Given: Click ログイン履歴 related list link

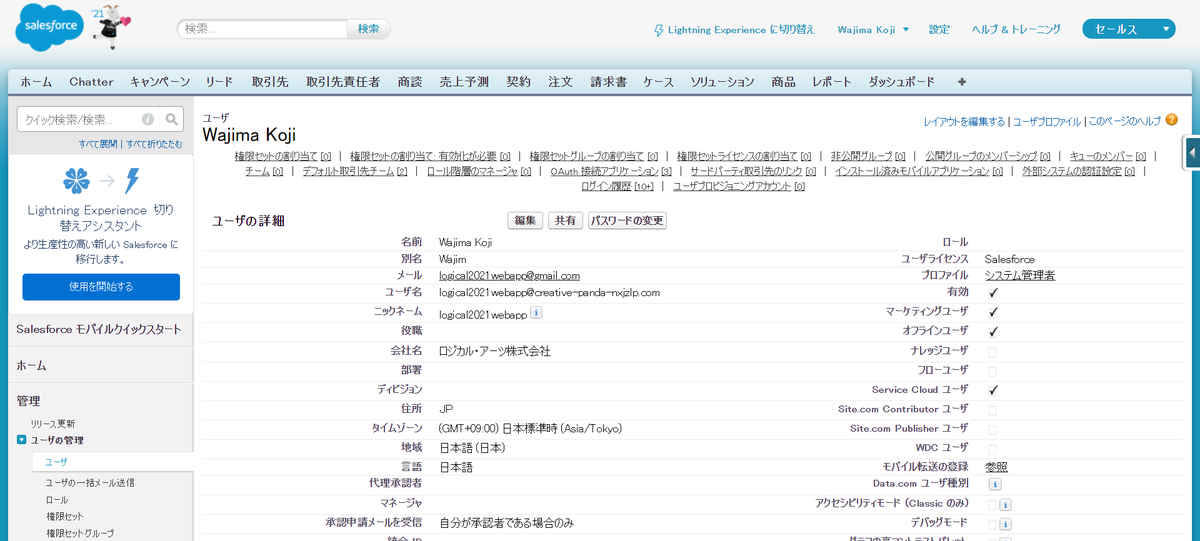Looking at the screenshot, I should tap(617, 186).
